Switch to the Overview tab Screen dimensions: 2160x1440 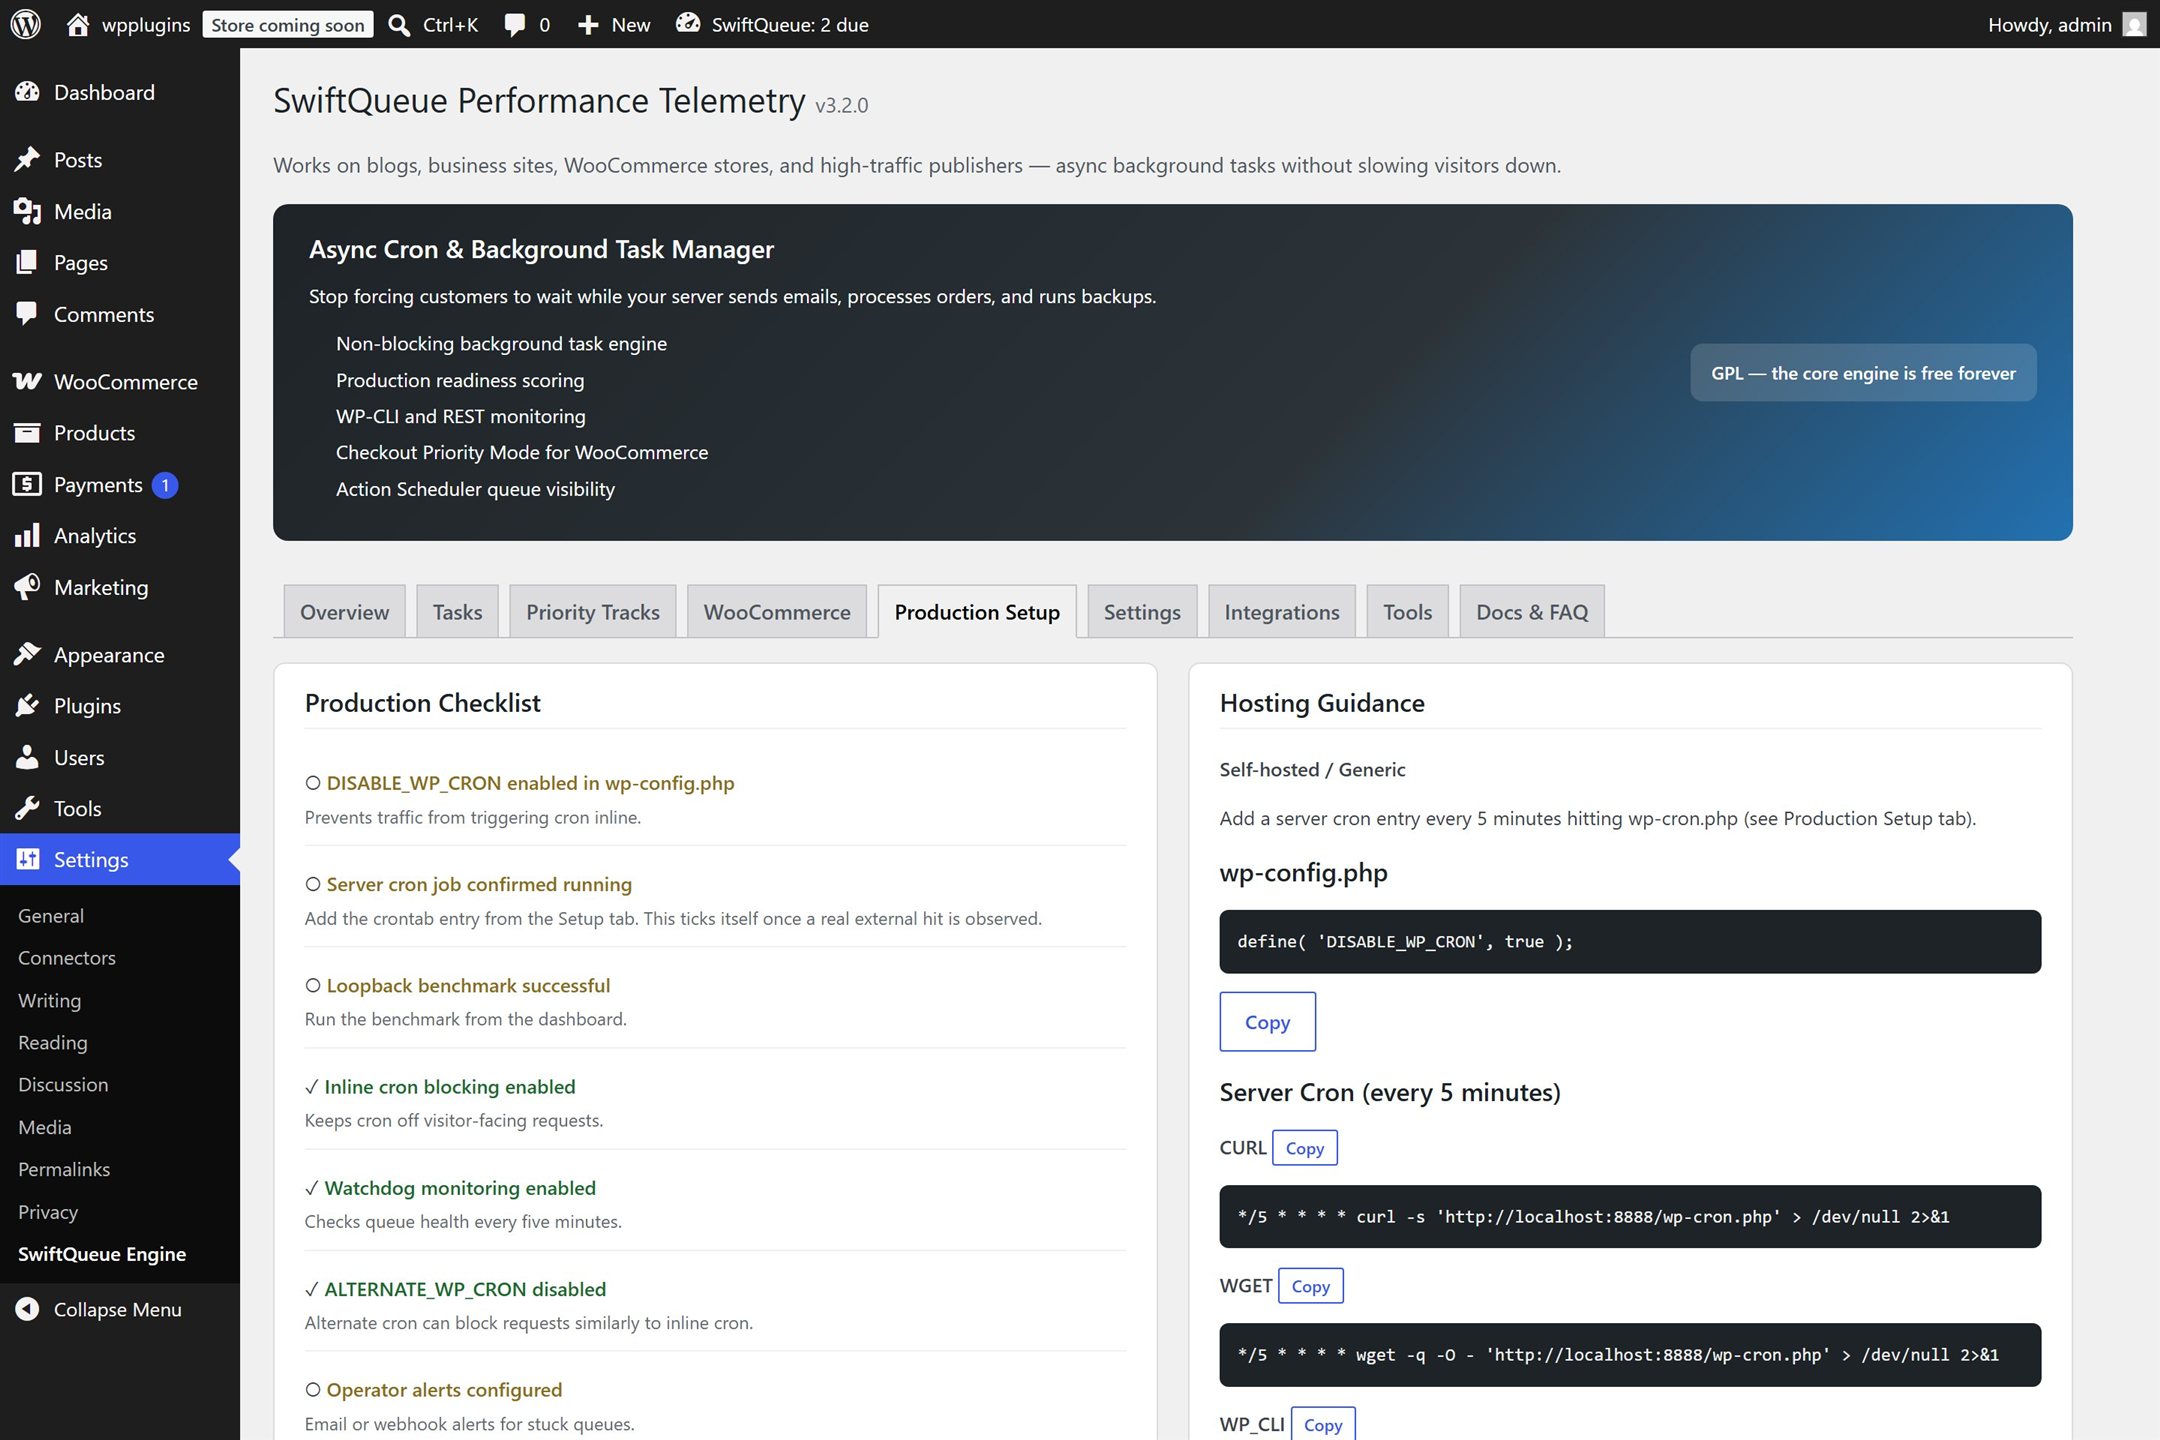[x=344, y=612]
